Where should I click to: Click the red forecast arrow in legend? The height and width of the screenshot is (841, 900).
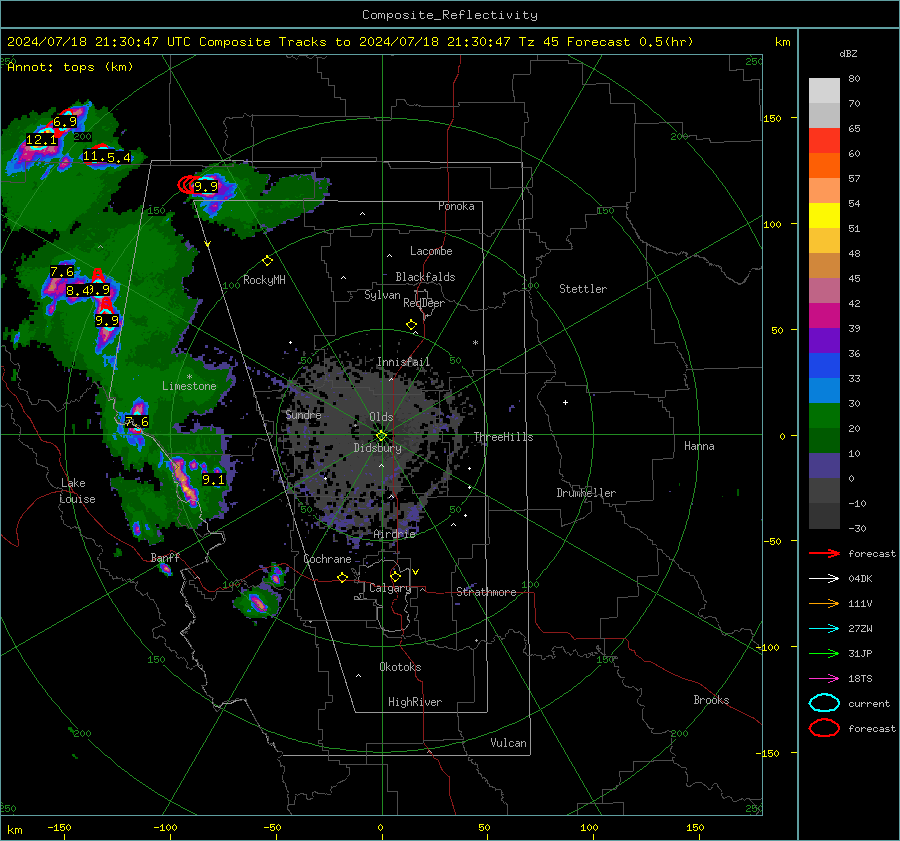(824, 553)
